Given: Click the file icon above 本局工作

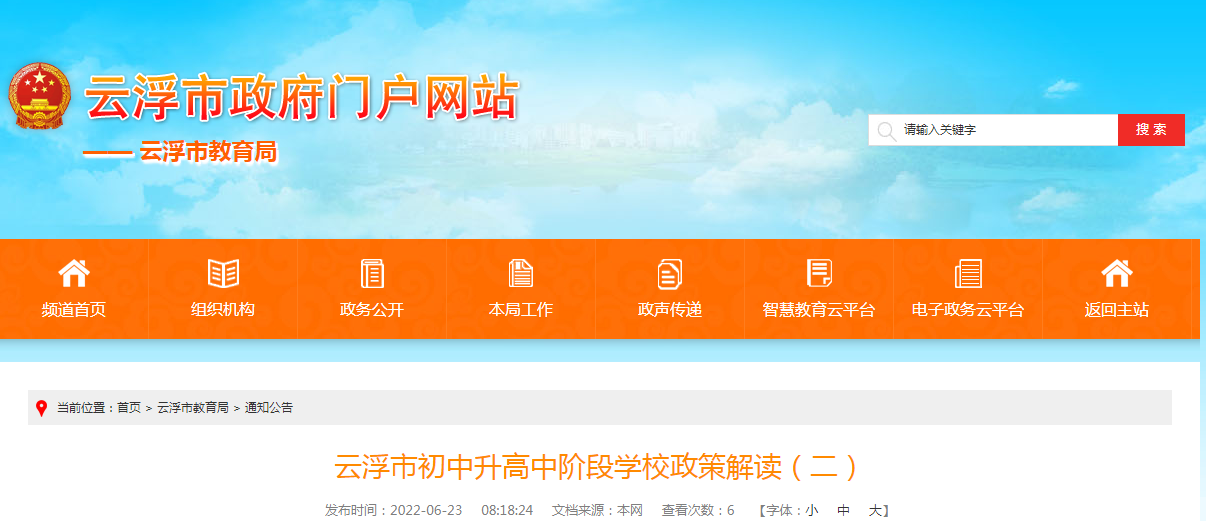Looking at the screenshot, I should point(521,273).
